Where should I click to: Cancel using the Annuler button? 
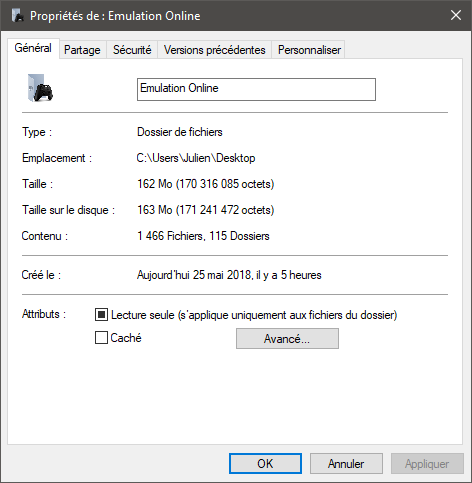[x=346, y=463]
